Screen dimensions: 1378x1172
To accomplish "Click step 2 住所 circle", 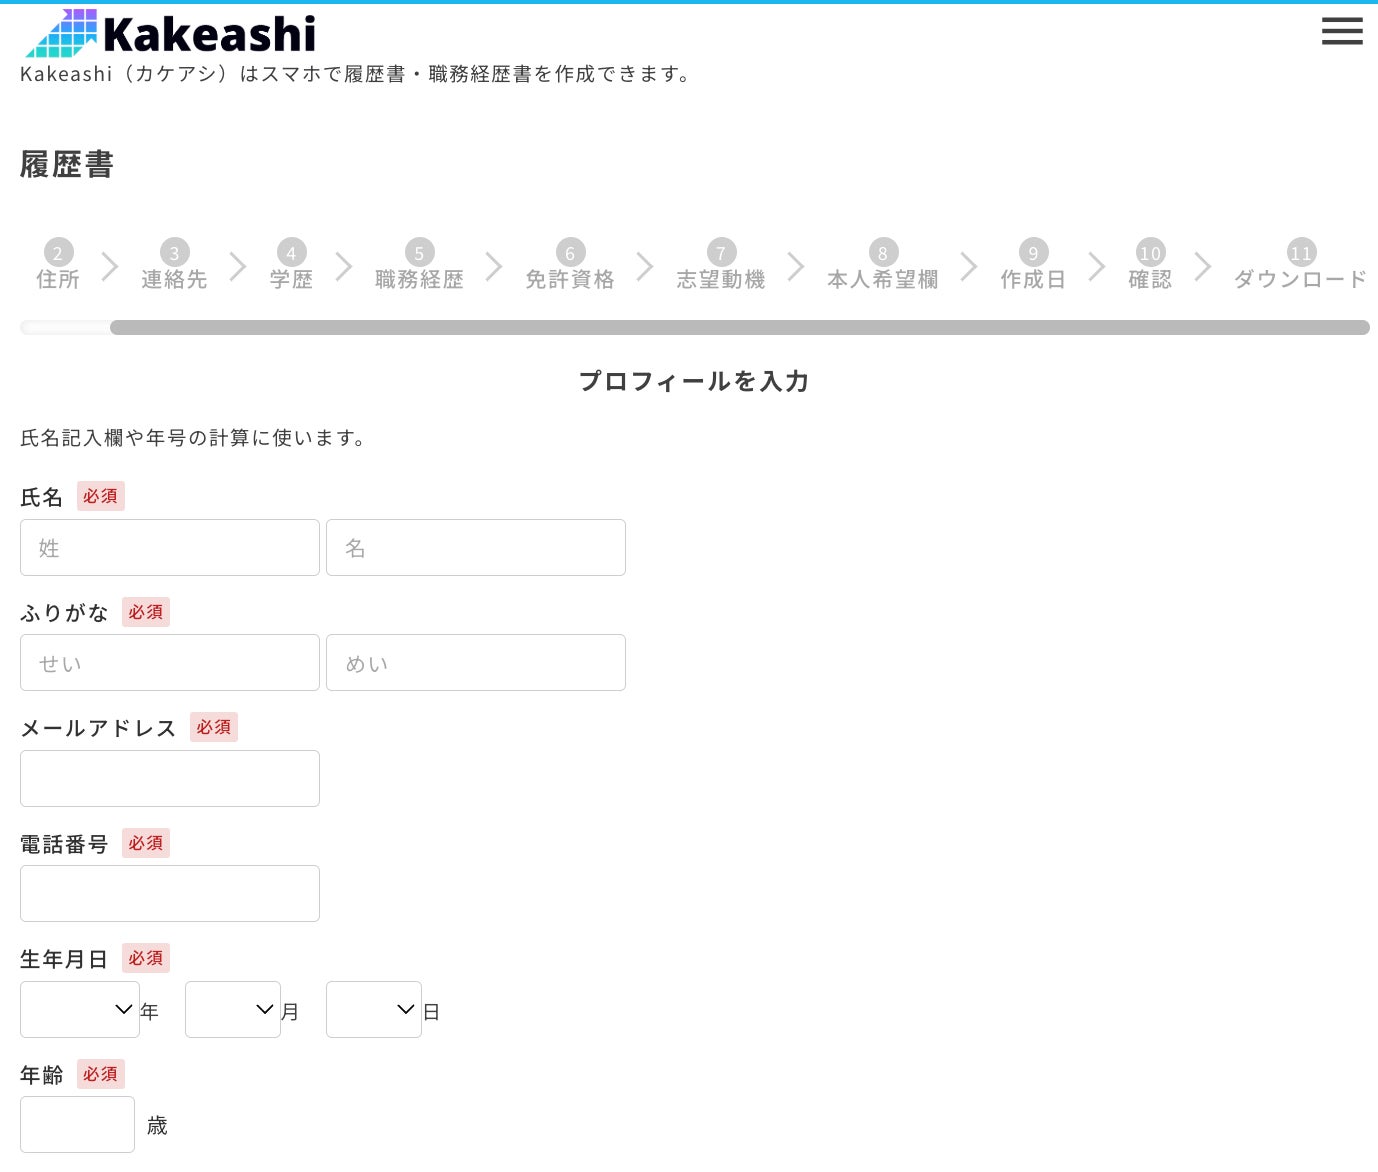I will tap(58, 253).
